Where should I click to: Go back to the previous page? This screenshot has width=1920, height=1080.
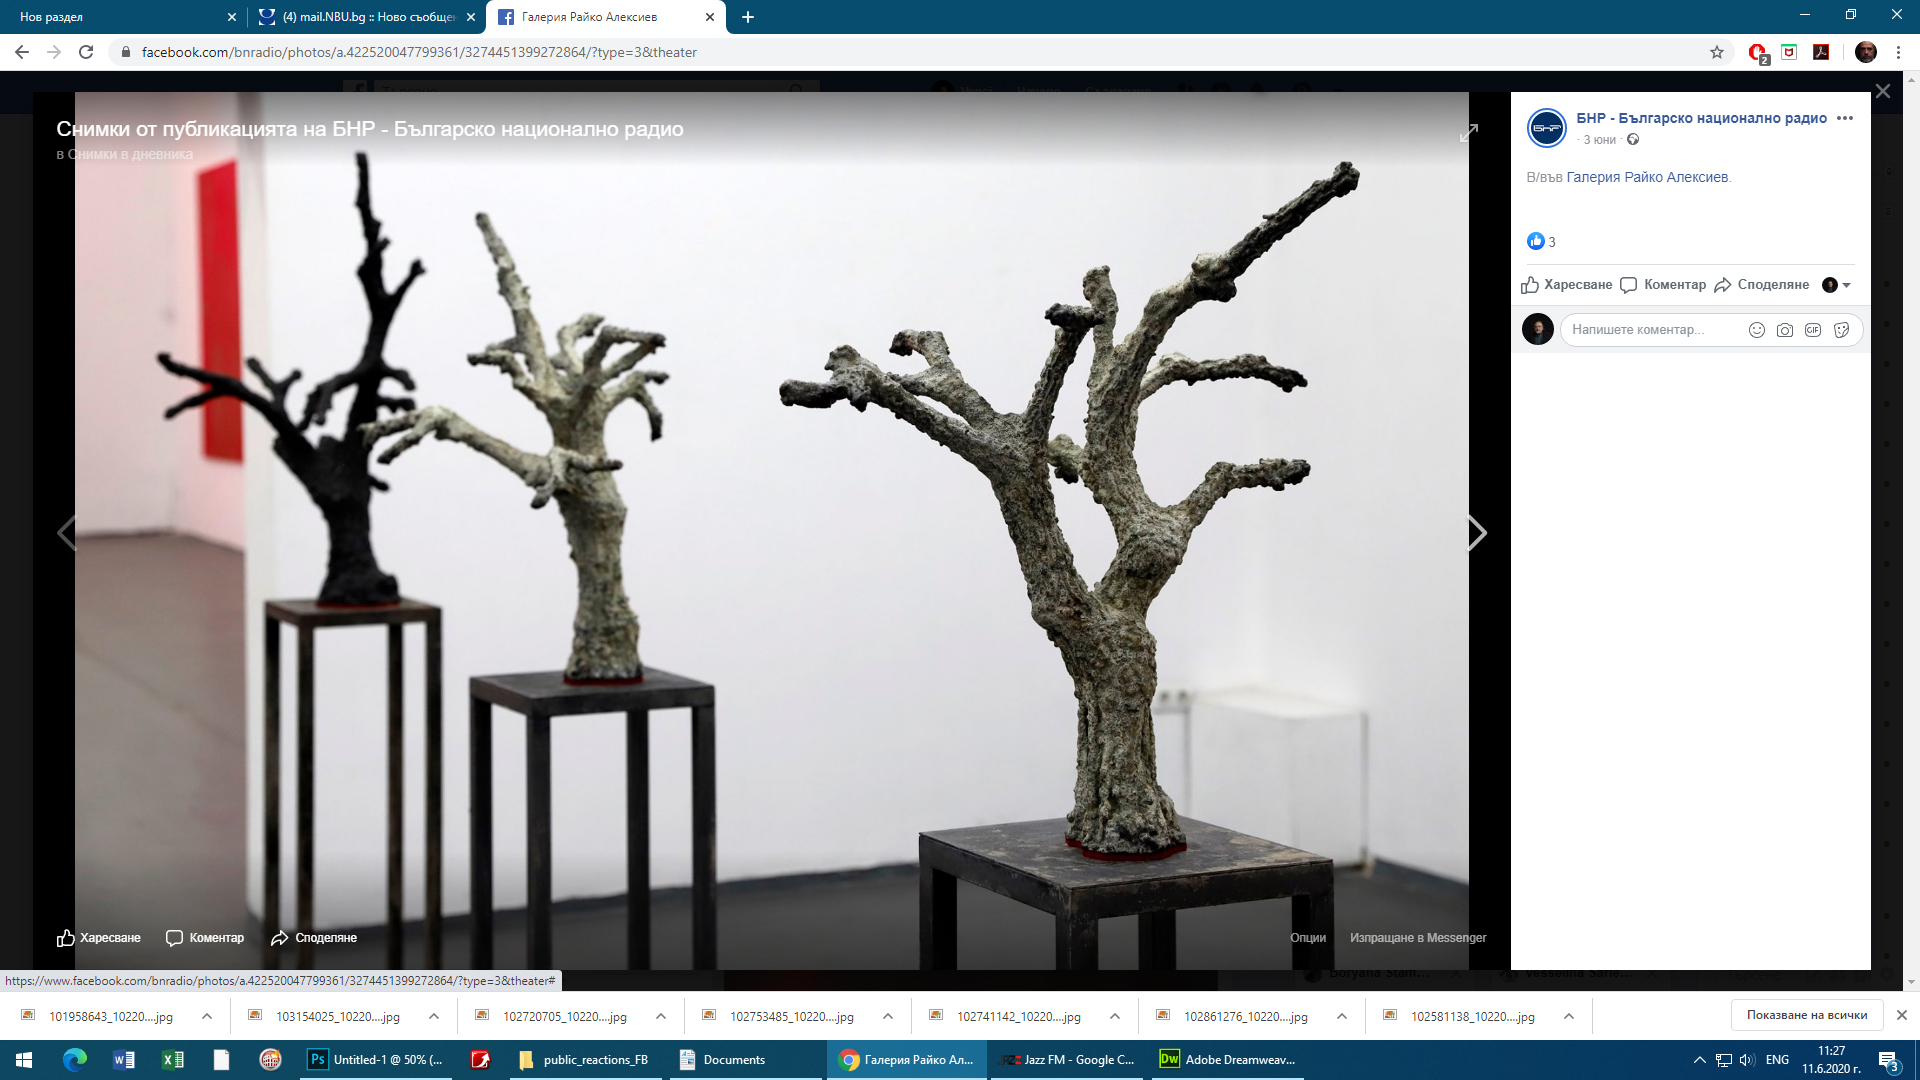[22, 52]
